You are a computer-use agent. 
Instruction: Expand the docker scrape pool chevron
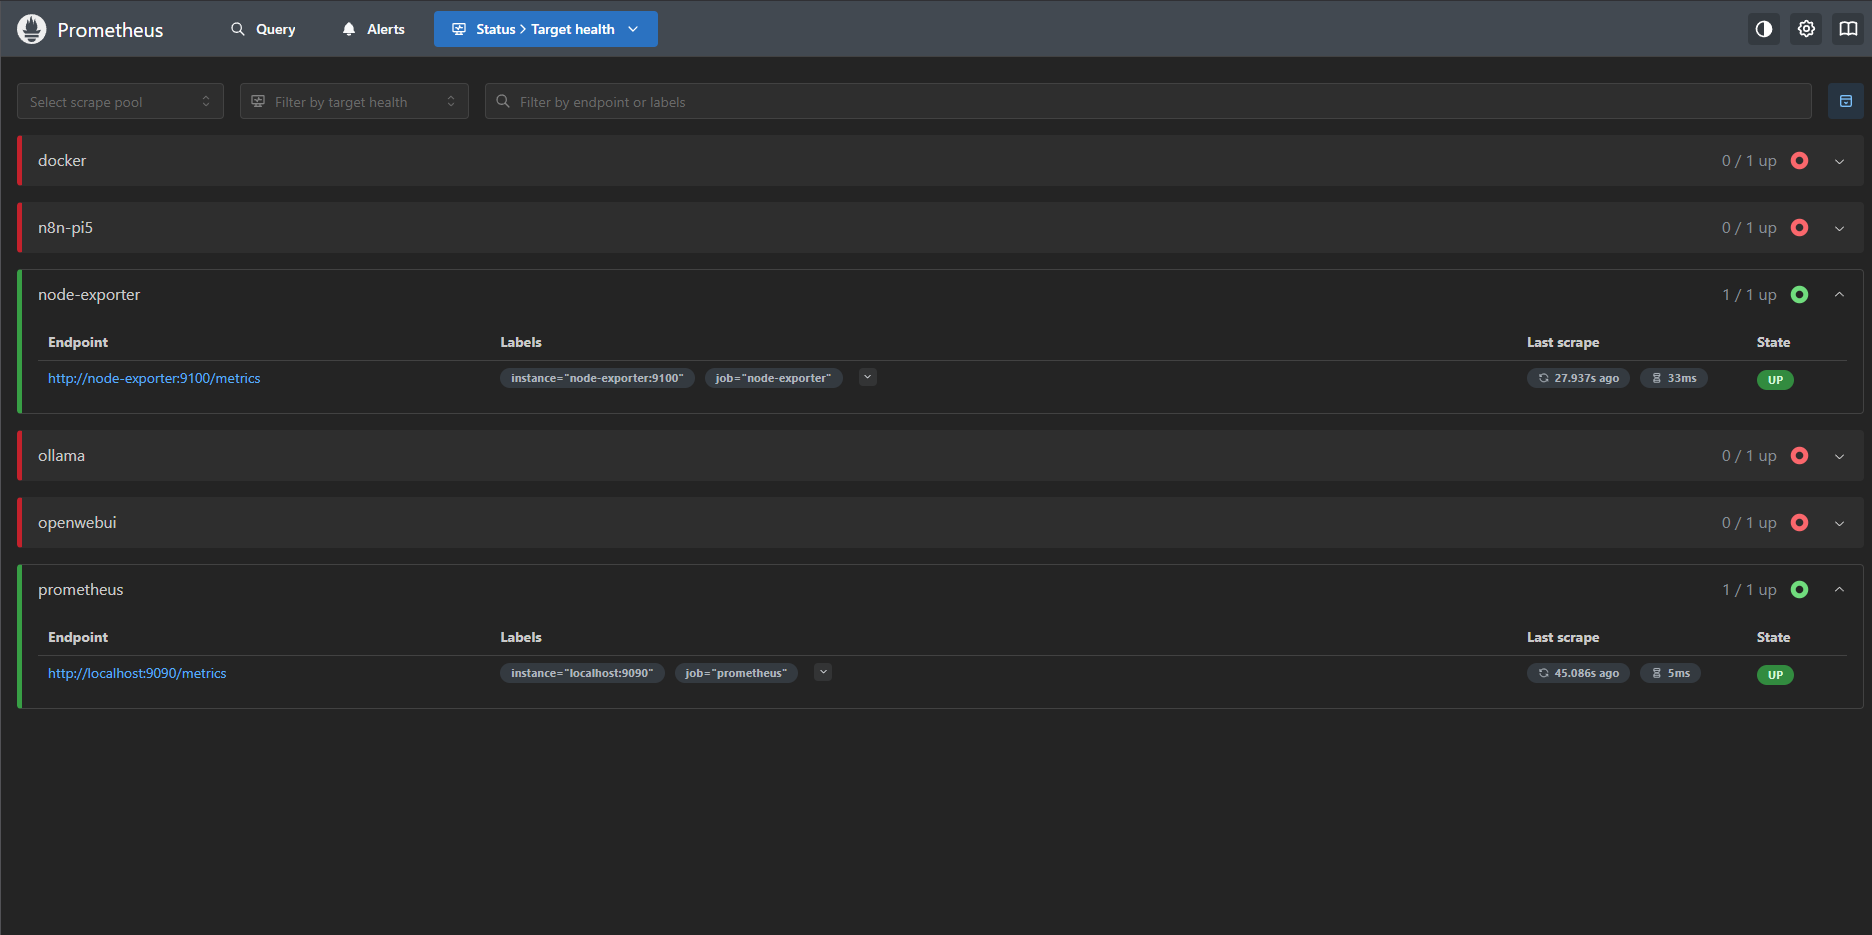(x=1839, y=161)
